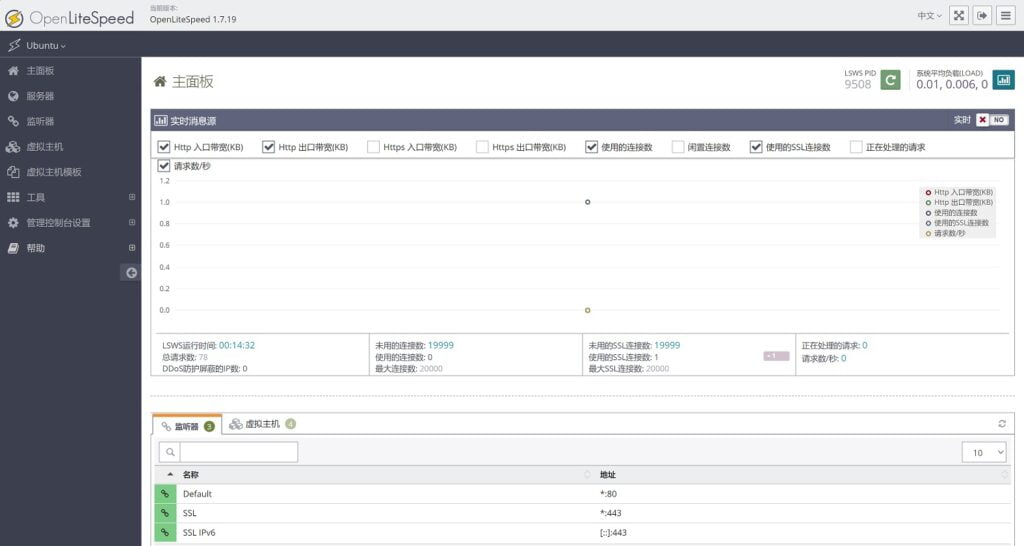Open the hamburger menu icon at top right
The image size is (1024, 546).
point(1006,15)
